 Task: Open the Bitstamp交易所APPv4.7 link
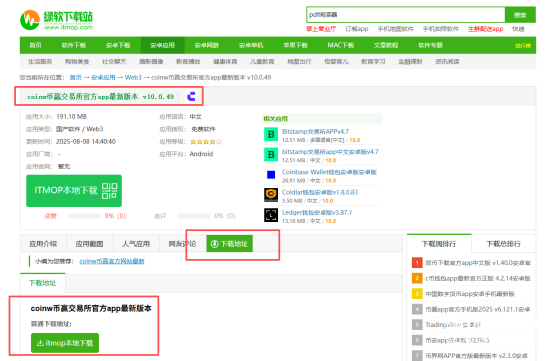tap(315, 131)
